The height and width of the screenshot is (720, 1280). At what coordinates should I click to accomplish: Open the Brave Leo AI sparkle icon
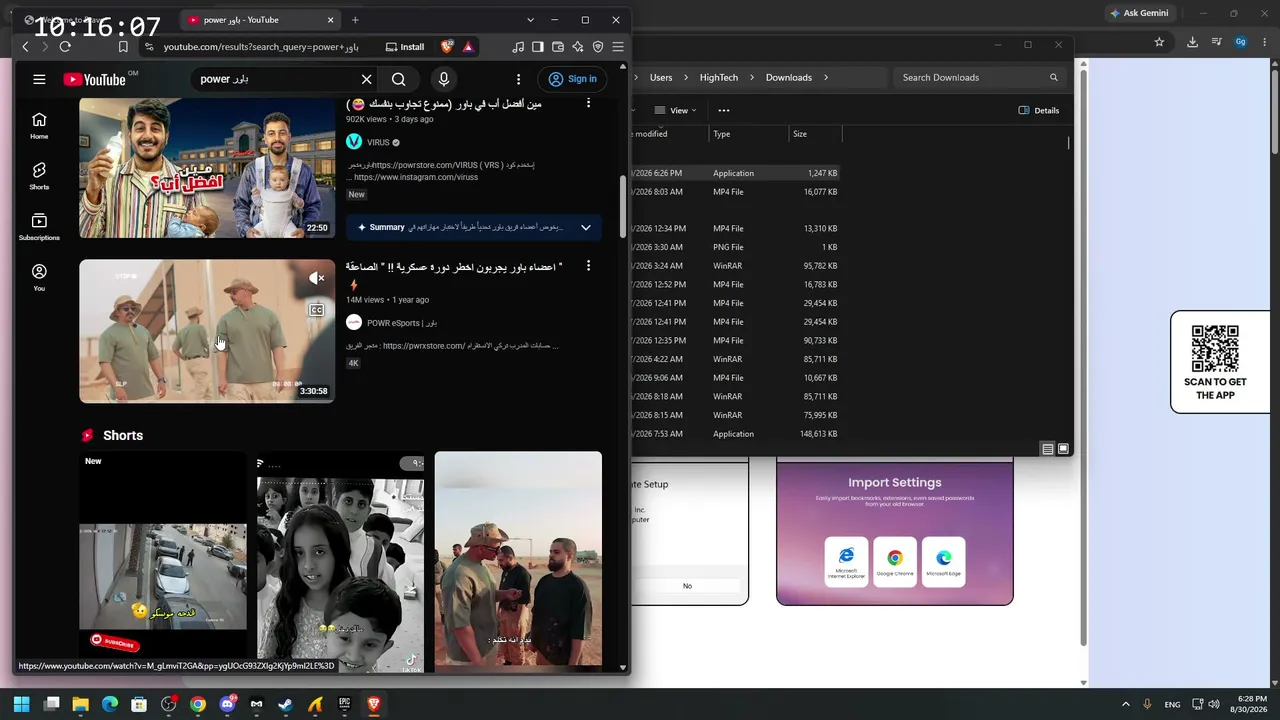pyautogui.click(x=578, y=47)
